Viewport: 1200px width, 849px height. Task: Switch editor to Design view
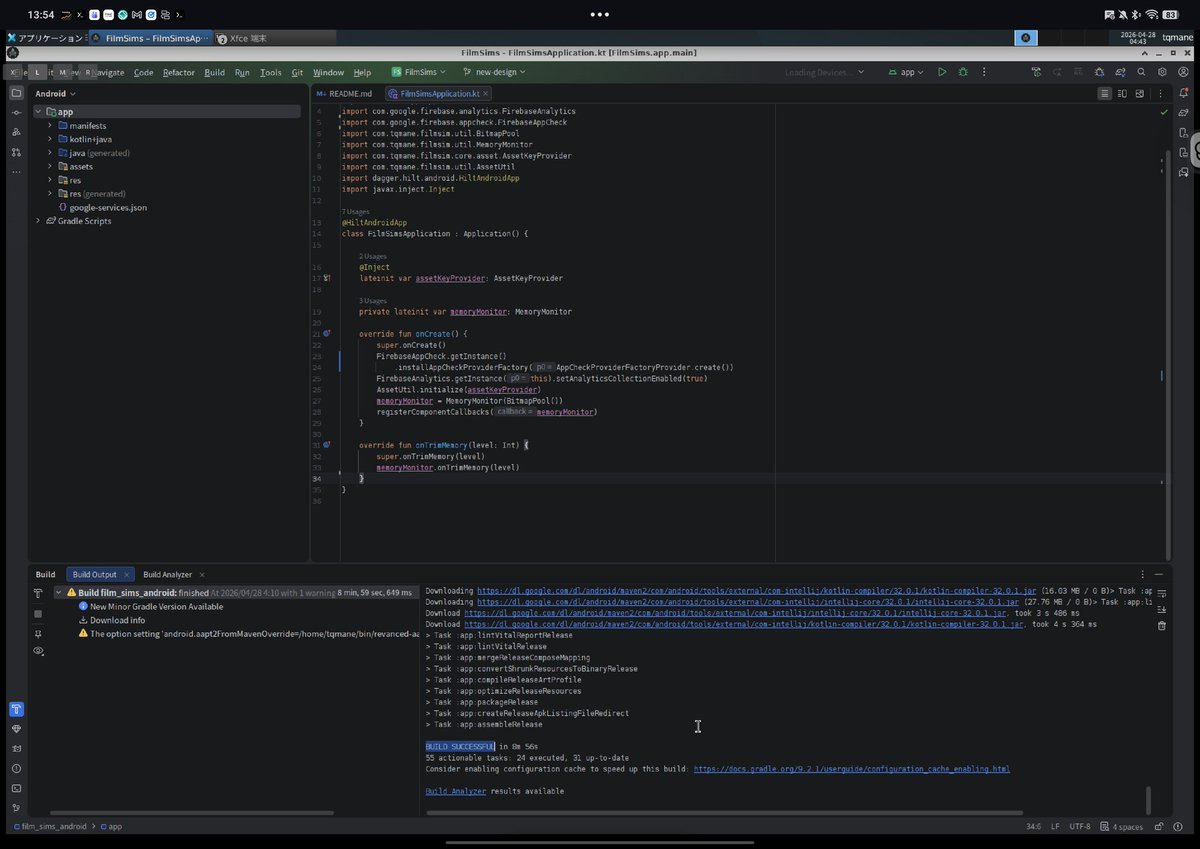[1138, 93]
